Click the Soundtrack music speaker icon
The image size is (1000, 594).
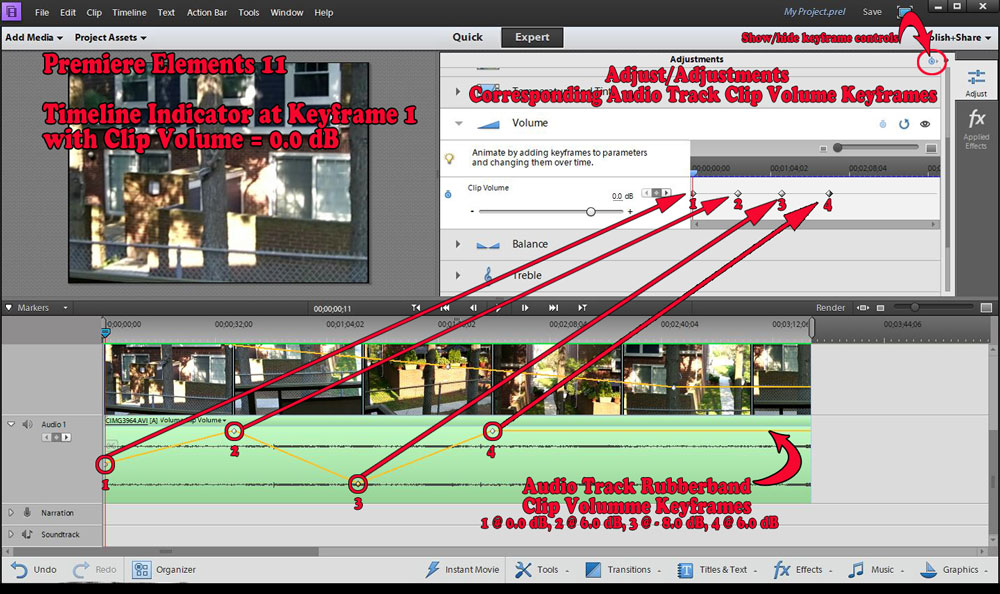click(27, 534)
